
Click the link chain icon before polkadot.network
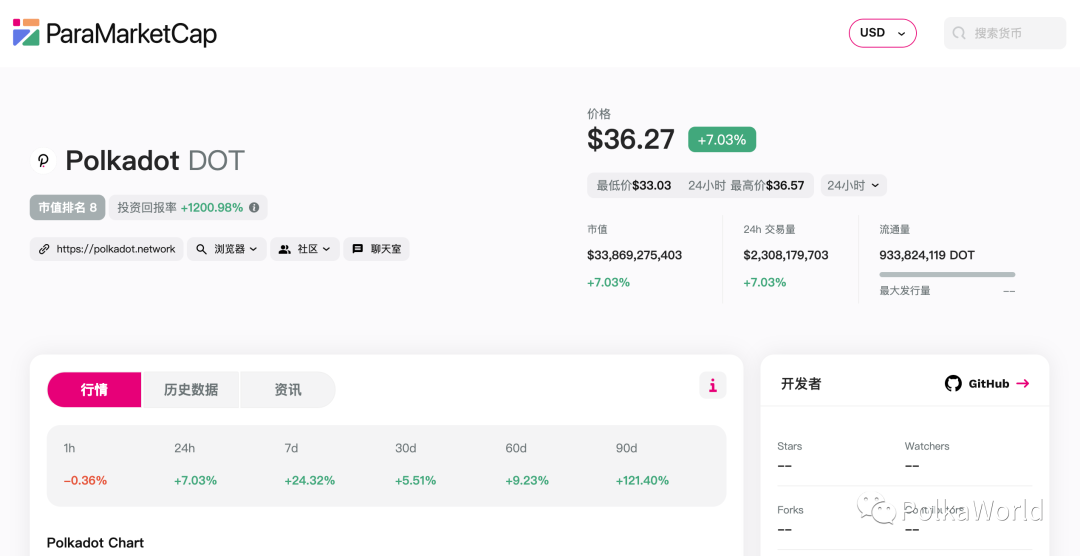[x=44, y=249]
